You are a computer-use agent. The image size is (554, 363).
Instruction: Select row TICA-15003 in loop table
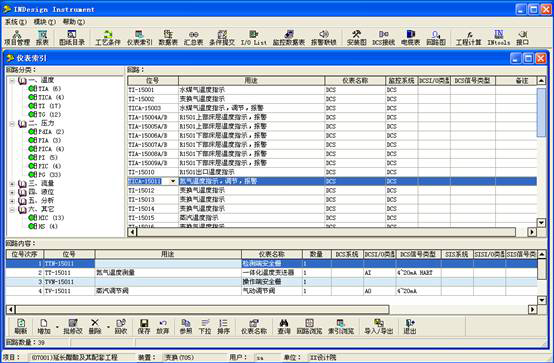332,108
